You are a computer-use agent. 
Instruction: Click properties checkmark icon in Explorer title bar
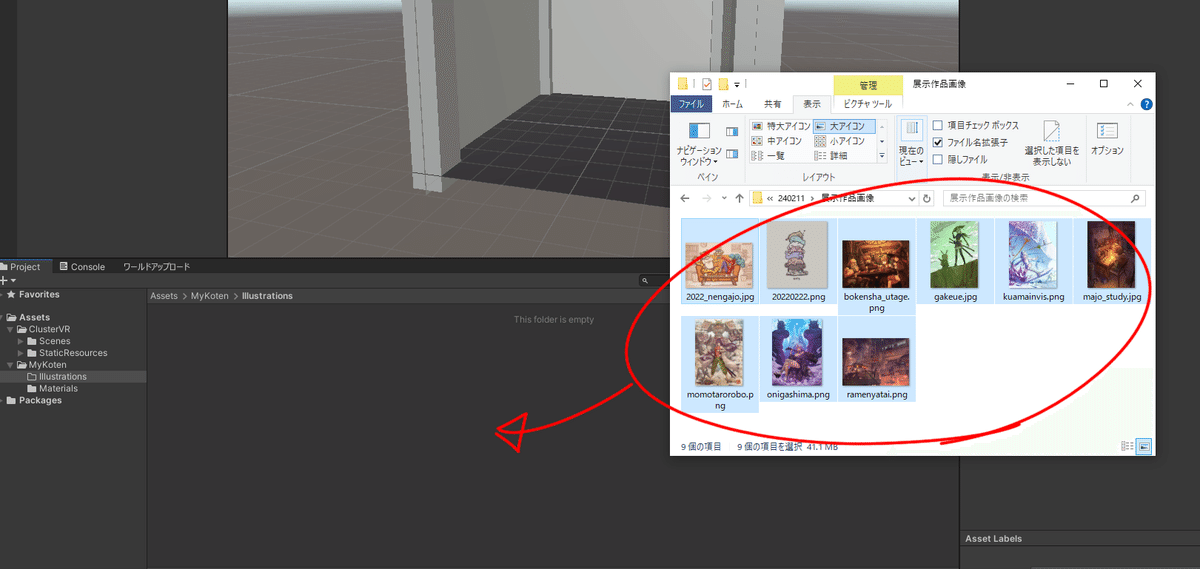click(706, 84)
